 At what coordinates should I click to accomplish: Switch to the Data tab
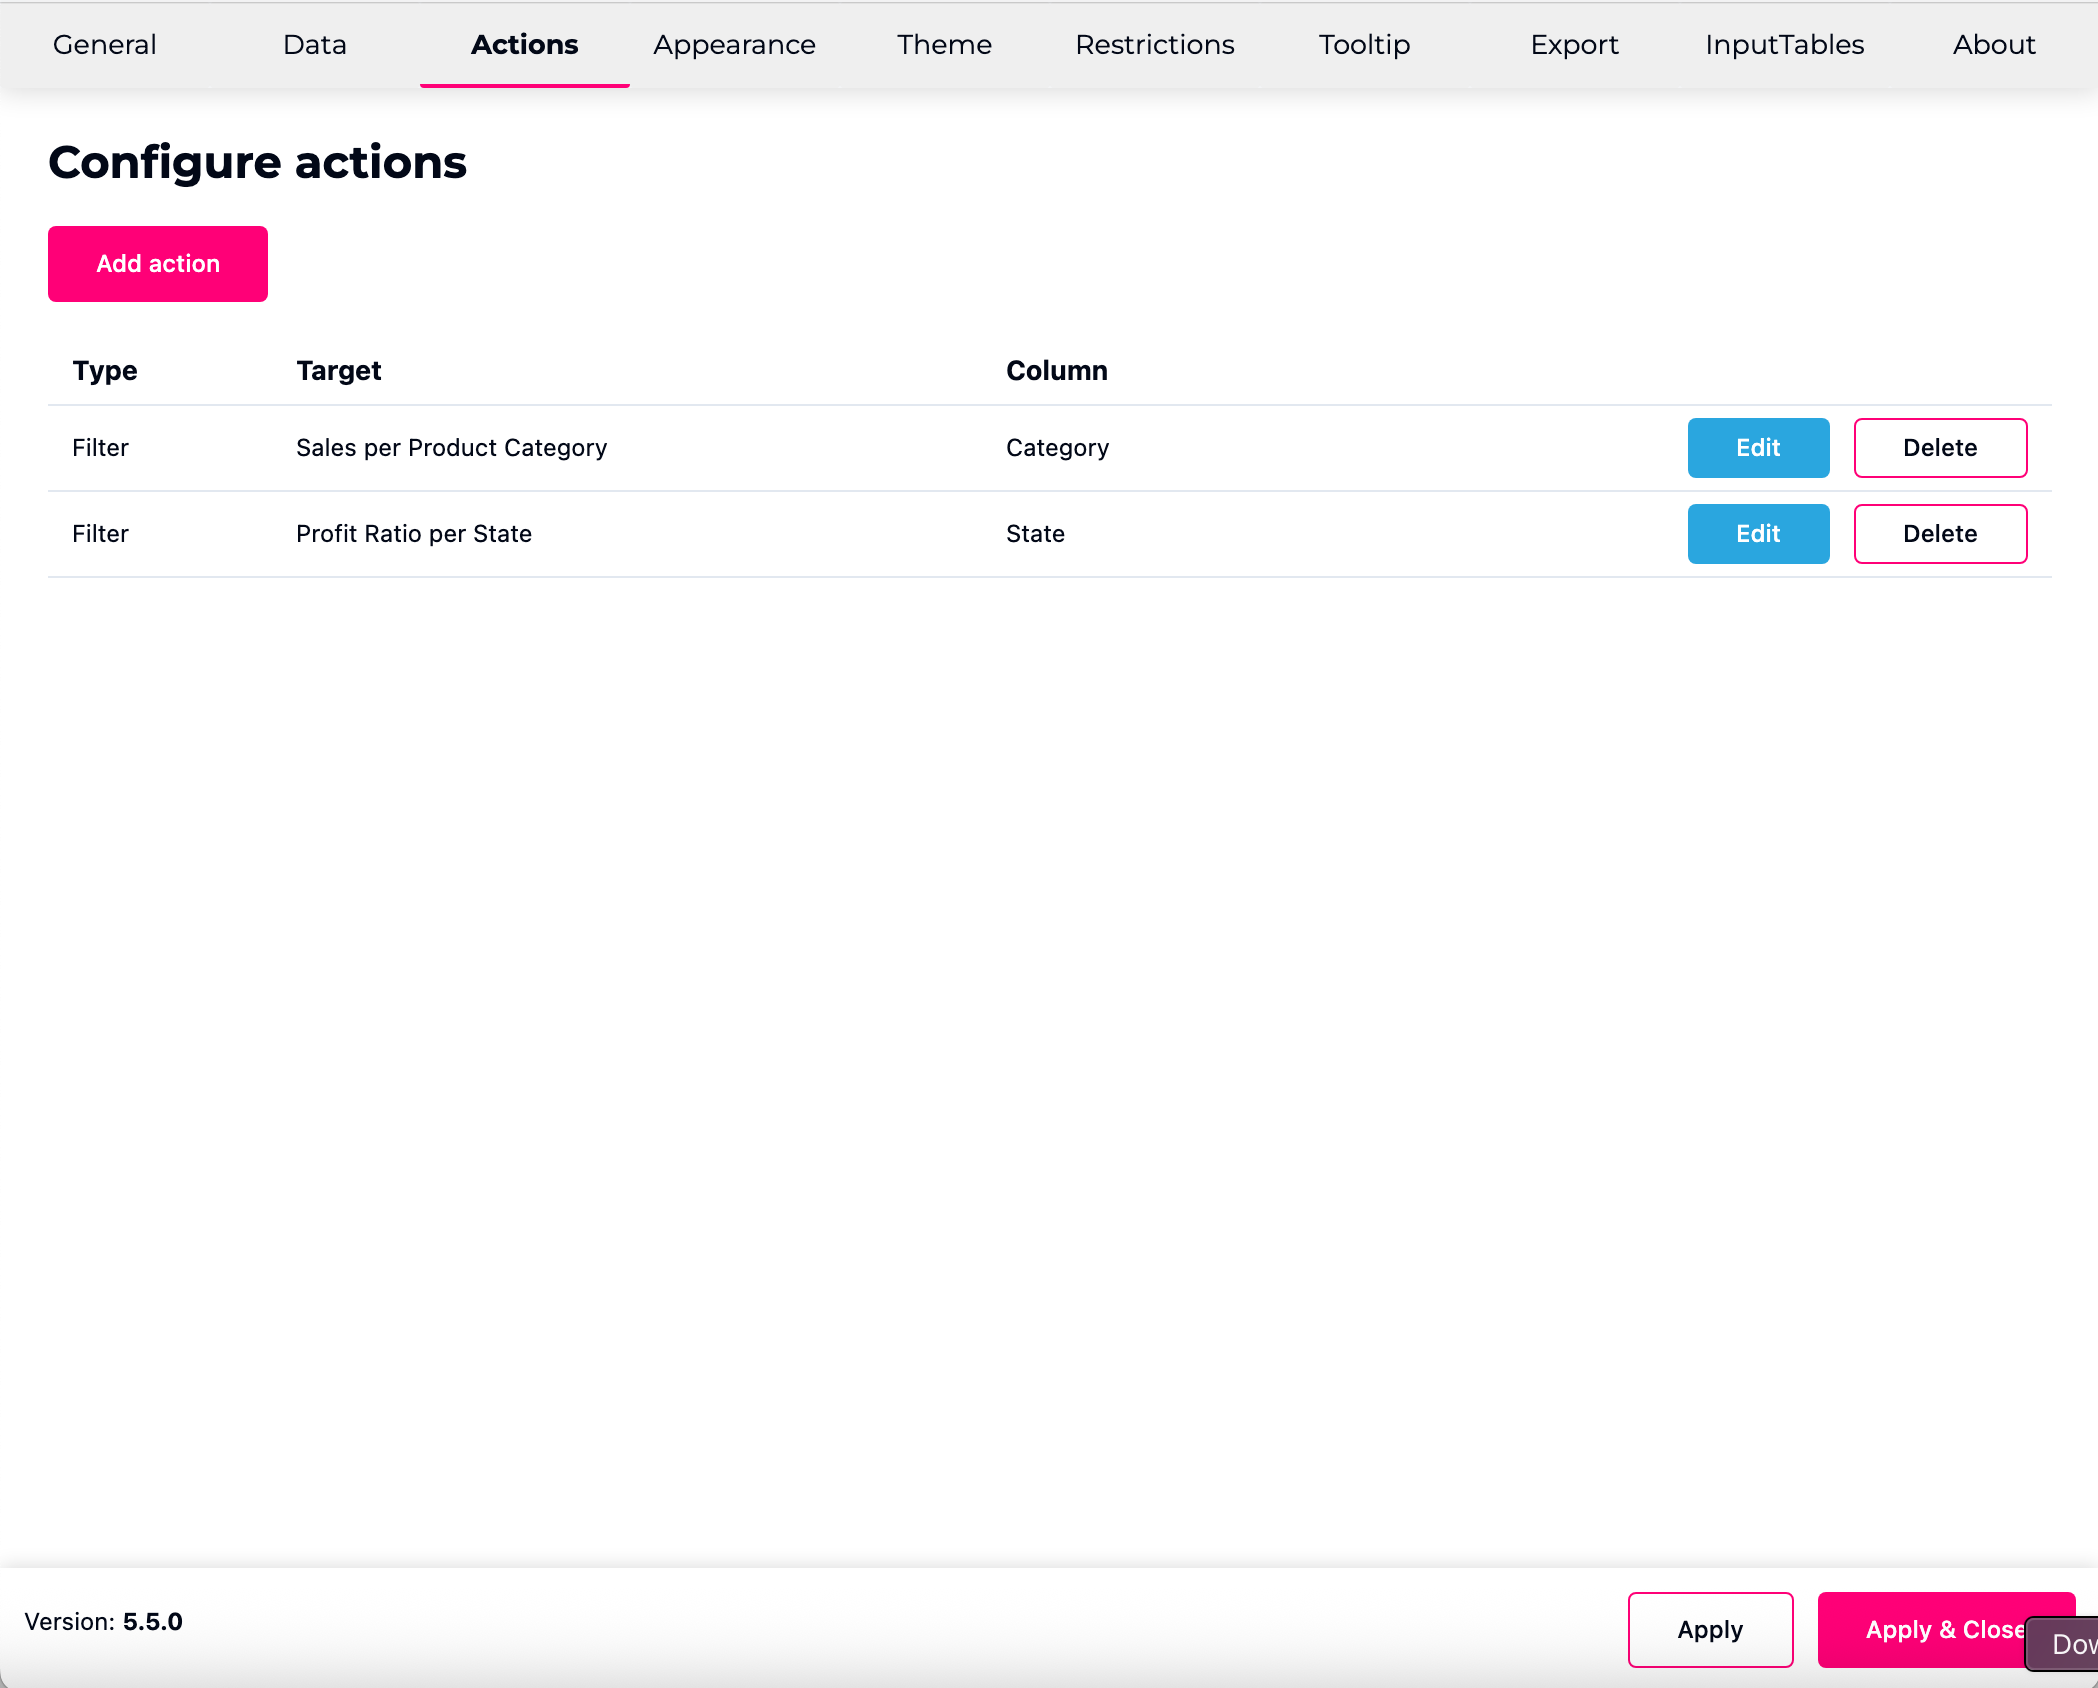pyautogui.click(x=315, y=45)
